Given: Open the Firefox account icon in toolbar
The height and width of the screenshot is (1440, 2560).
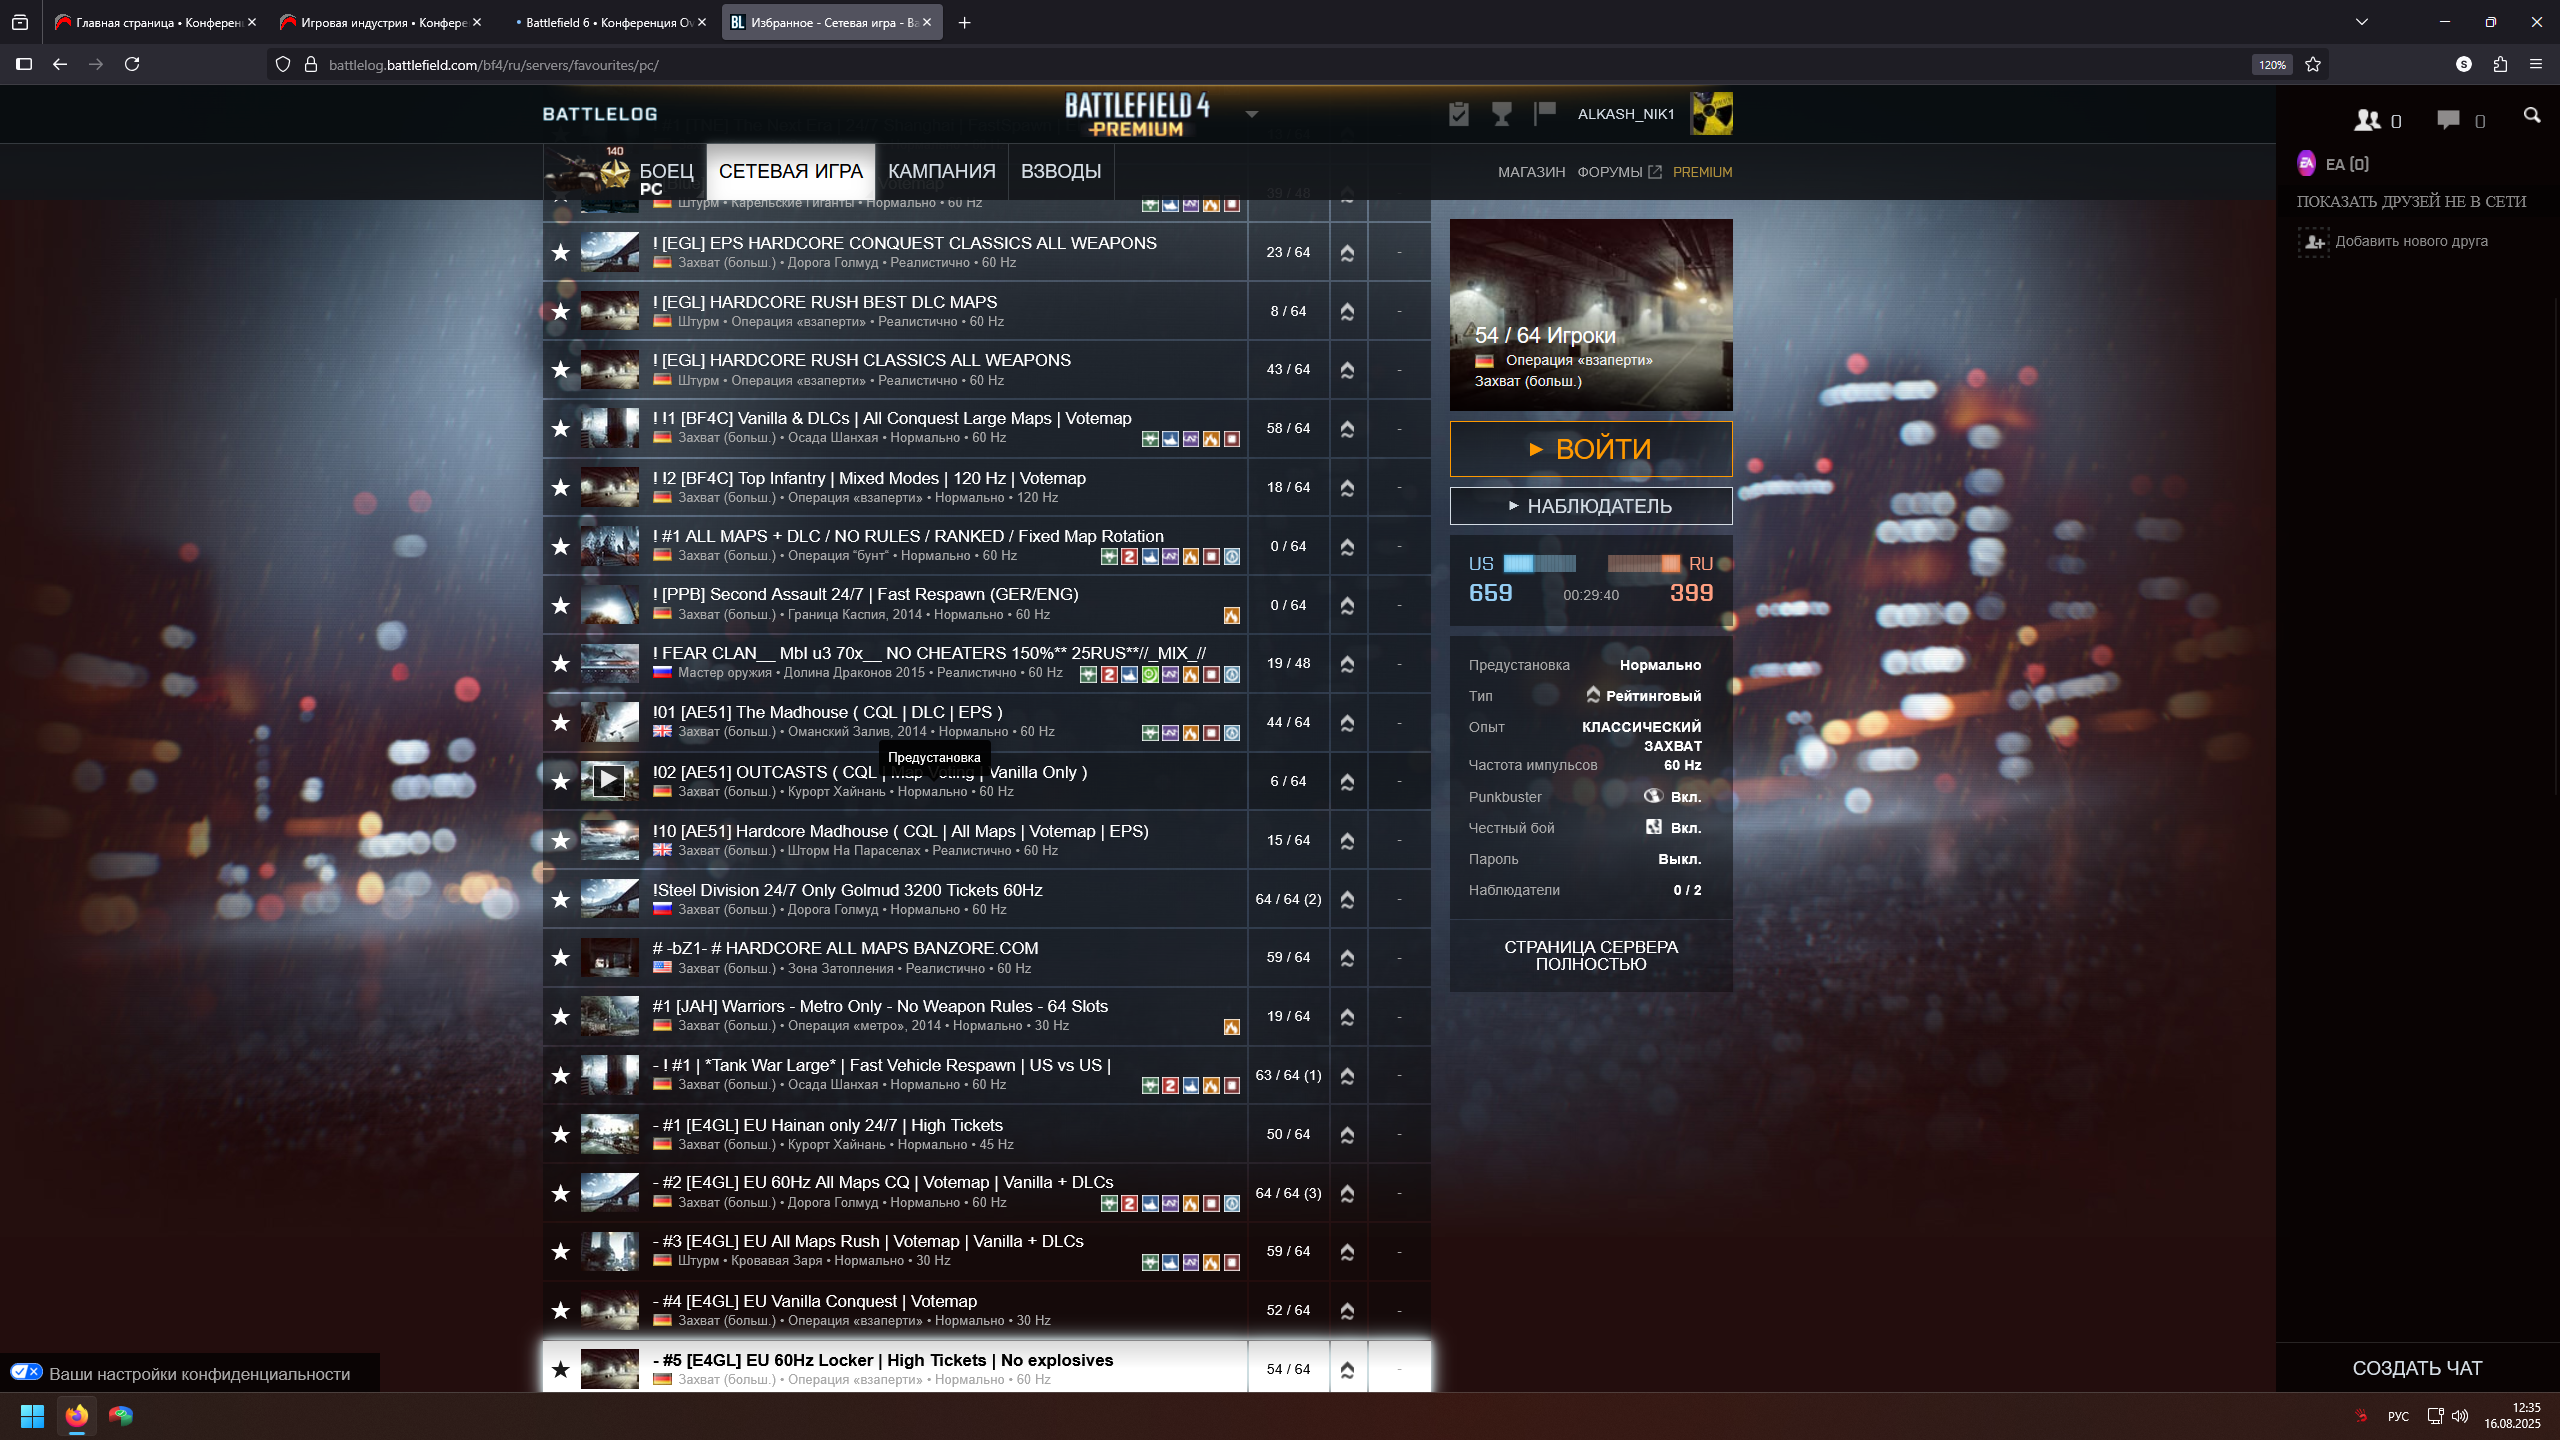Looking at the screenshot, I should click(x=2464, y=64).
